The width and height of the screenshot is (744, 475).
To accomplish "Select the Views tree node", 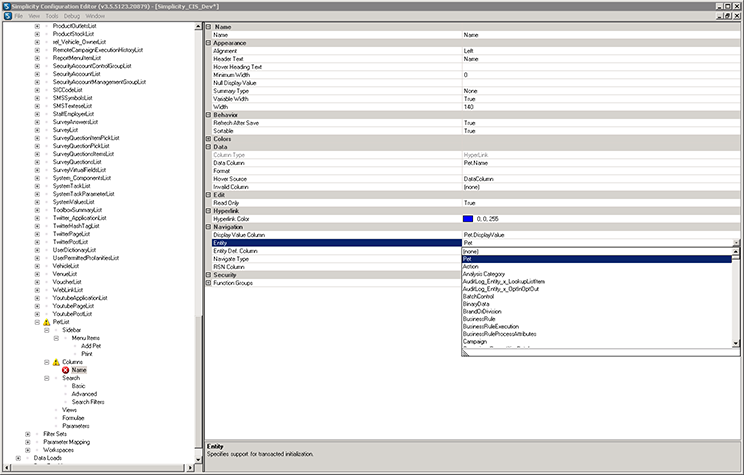I will point(69,410).
